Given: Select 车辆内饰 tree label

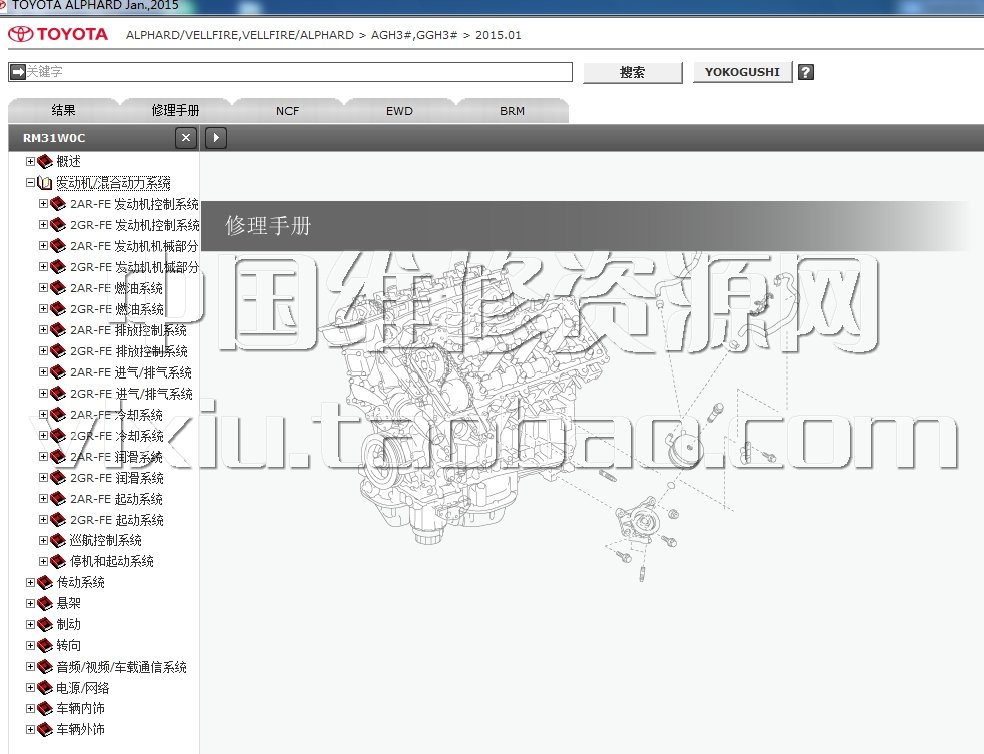Looking at the screenshot, I should (80, 709).
